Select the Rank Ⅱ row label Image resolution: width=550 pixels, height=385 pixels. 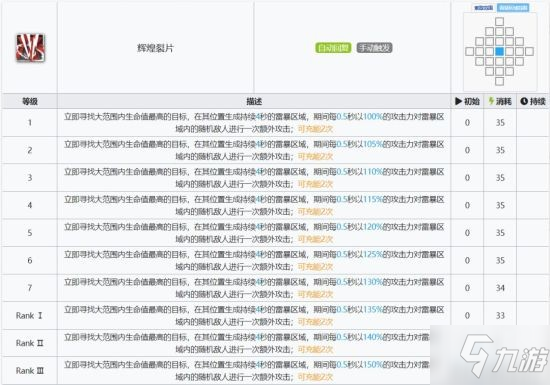tap(29, 343)
